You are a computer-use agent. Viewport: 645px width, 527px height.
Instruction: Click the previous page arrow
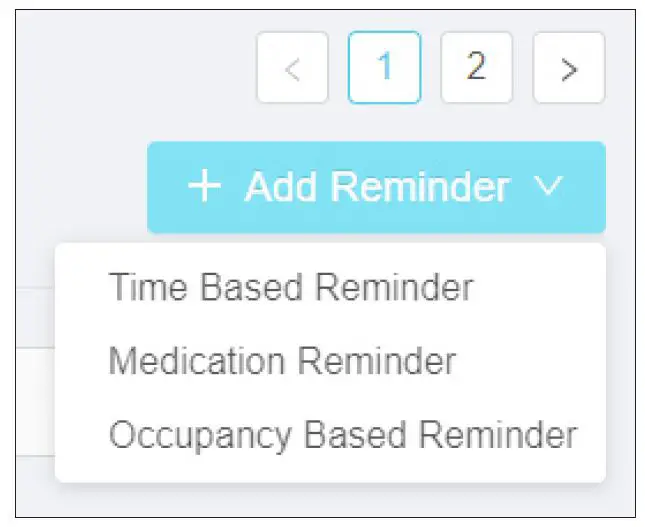(292, 68)
